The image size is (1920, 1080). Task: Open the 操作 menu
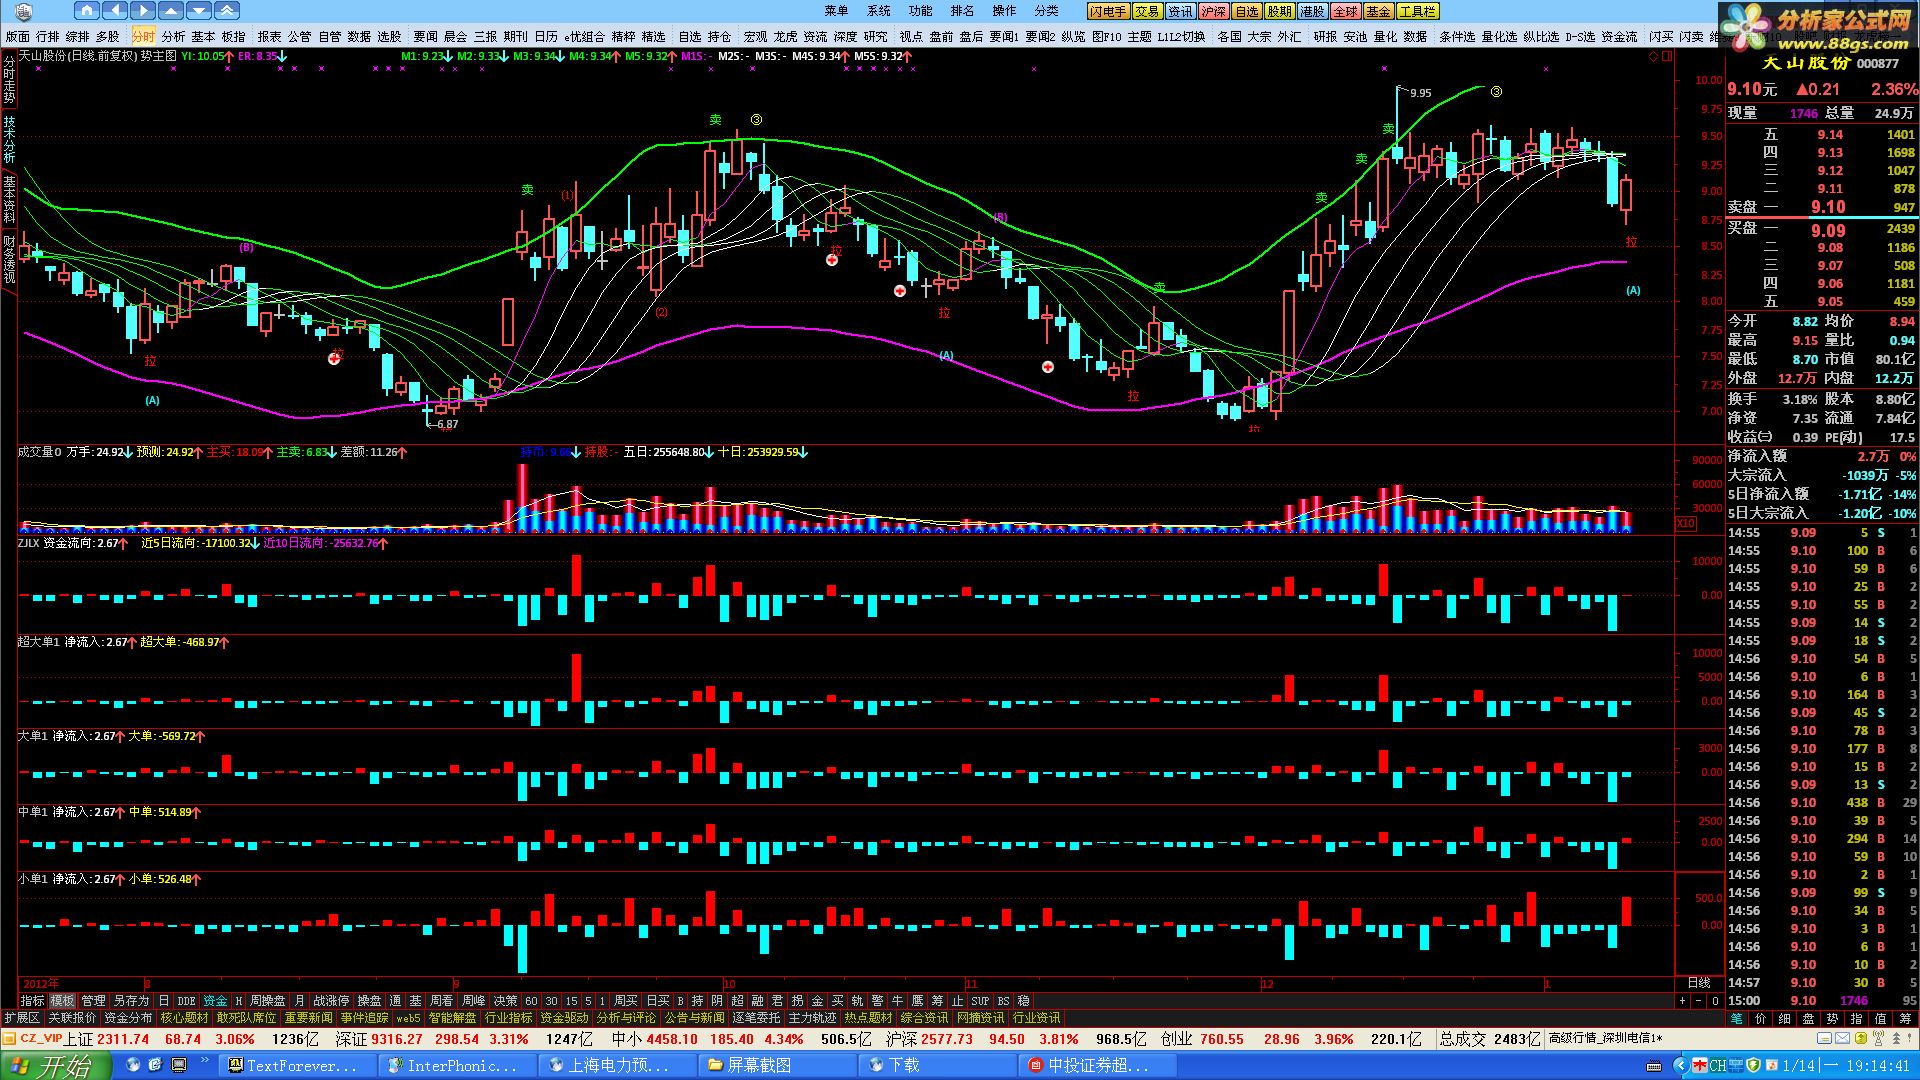(x=1004, y=11)
